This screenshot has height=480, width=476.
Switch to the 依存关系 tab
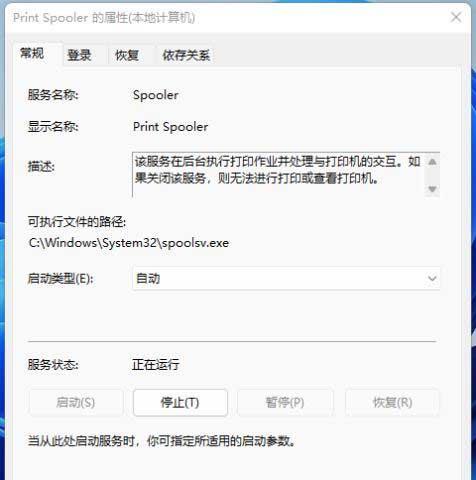(186, 55)
